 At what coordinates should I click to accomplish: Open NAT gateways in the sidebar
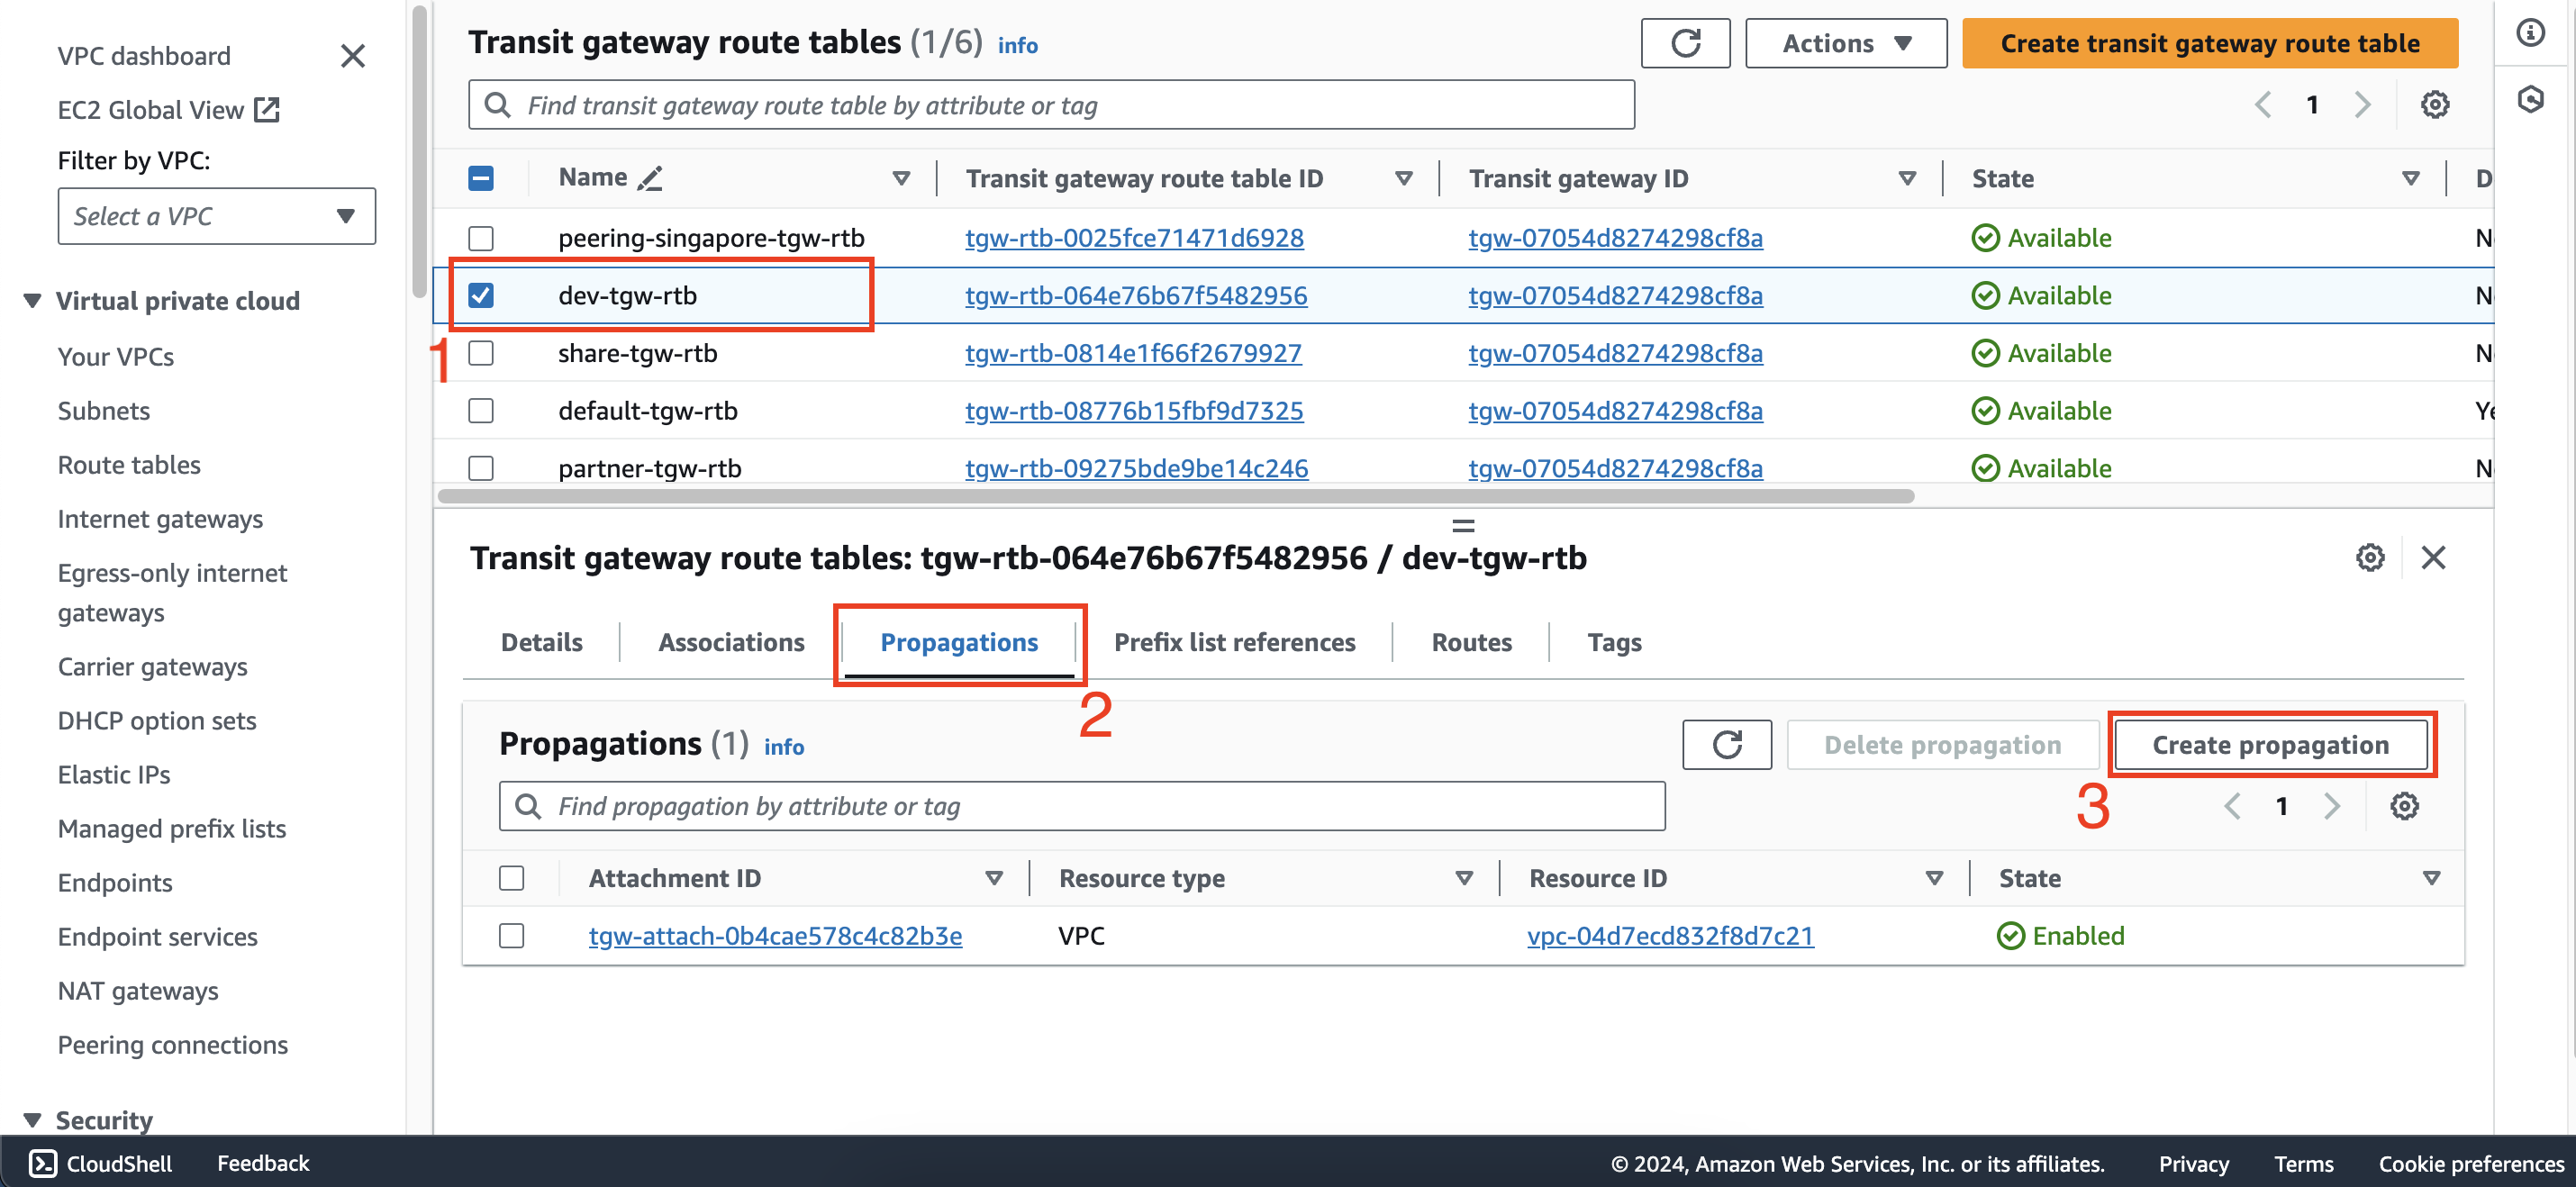click(138, 991)
